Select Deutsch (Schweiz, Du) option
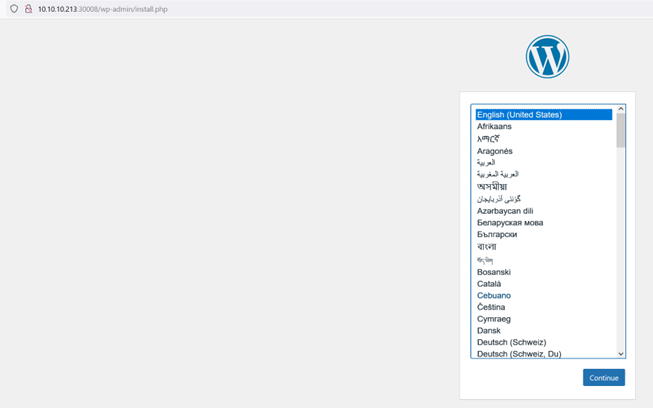 (x=544, y=353)
